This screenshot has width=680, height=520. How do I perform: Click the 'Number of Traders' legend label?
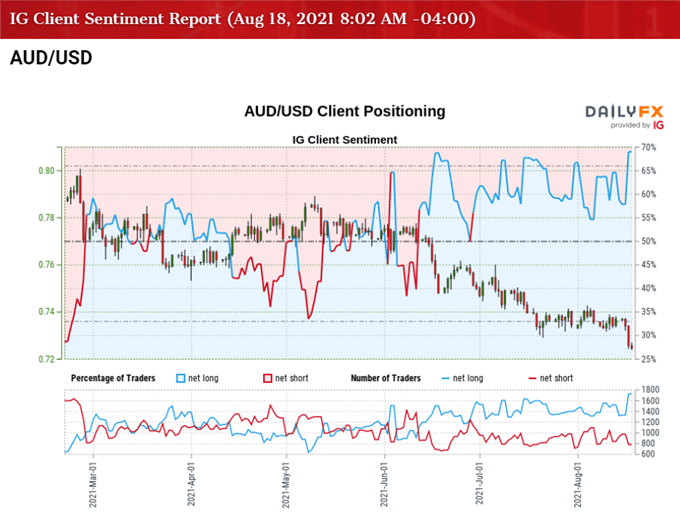click(386, 378)
